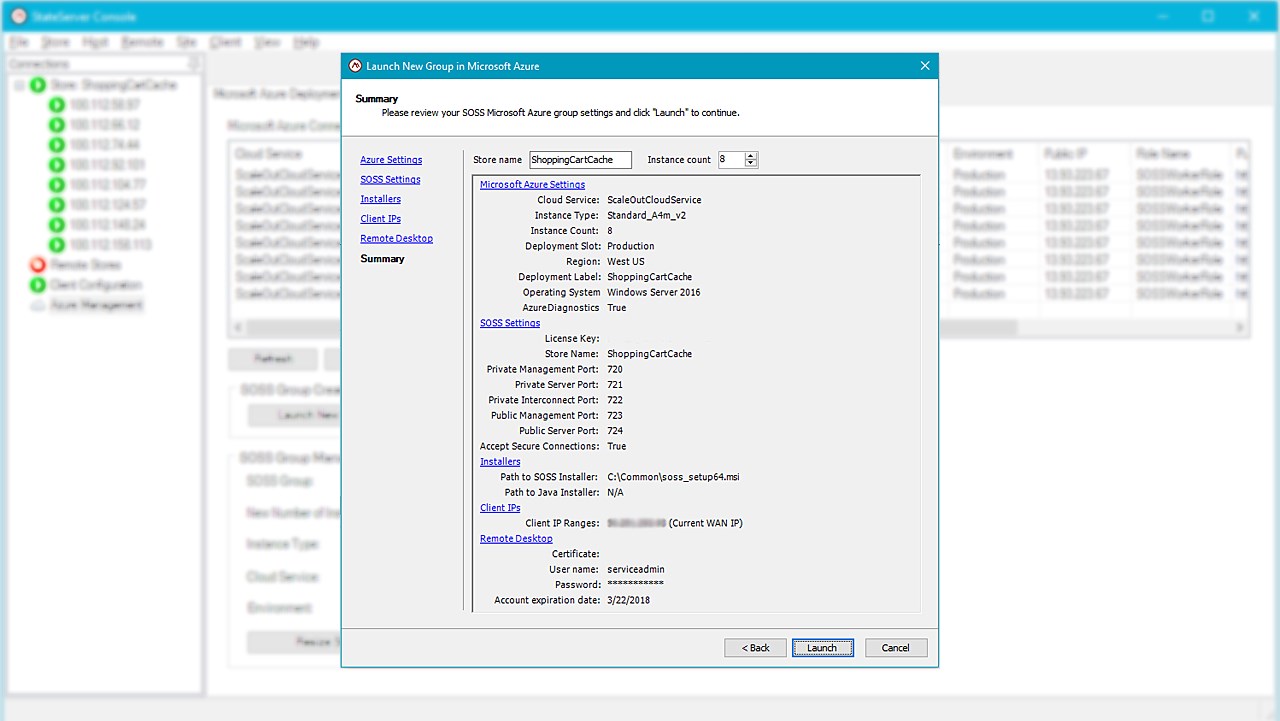Click the green host icon for 100.112.104.77
Screen dimensions: 1280x721
pos(57,185)
